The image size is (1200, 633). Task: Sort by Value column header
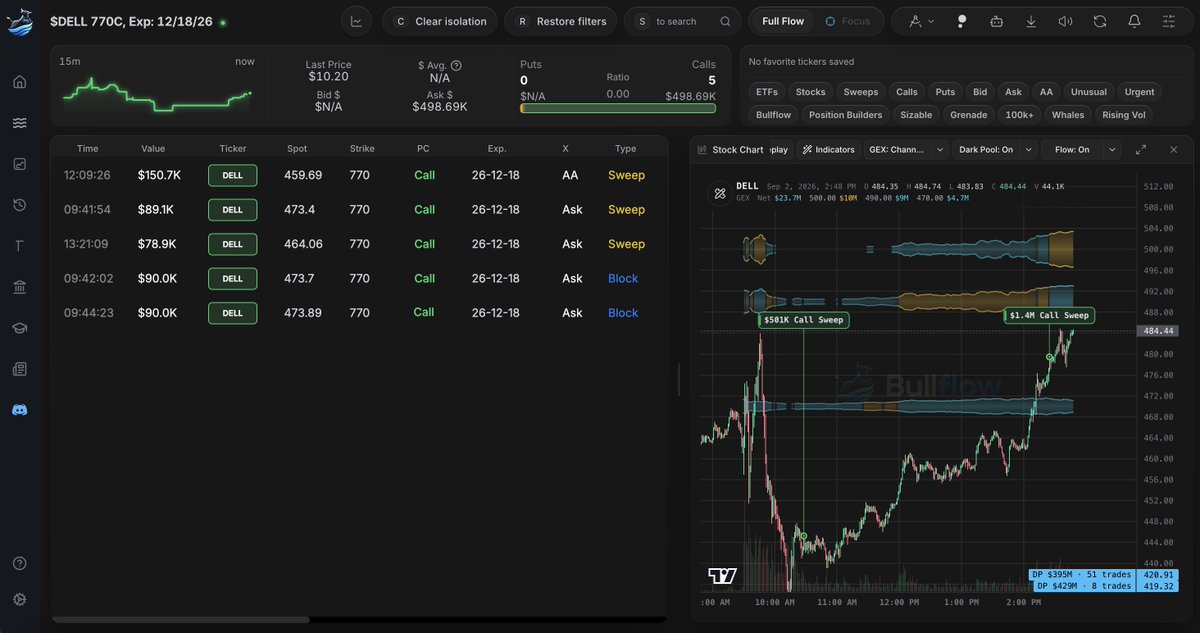(153, 148)
